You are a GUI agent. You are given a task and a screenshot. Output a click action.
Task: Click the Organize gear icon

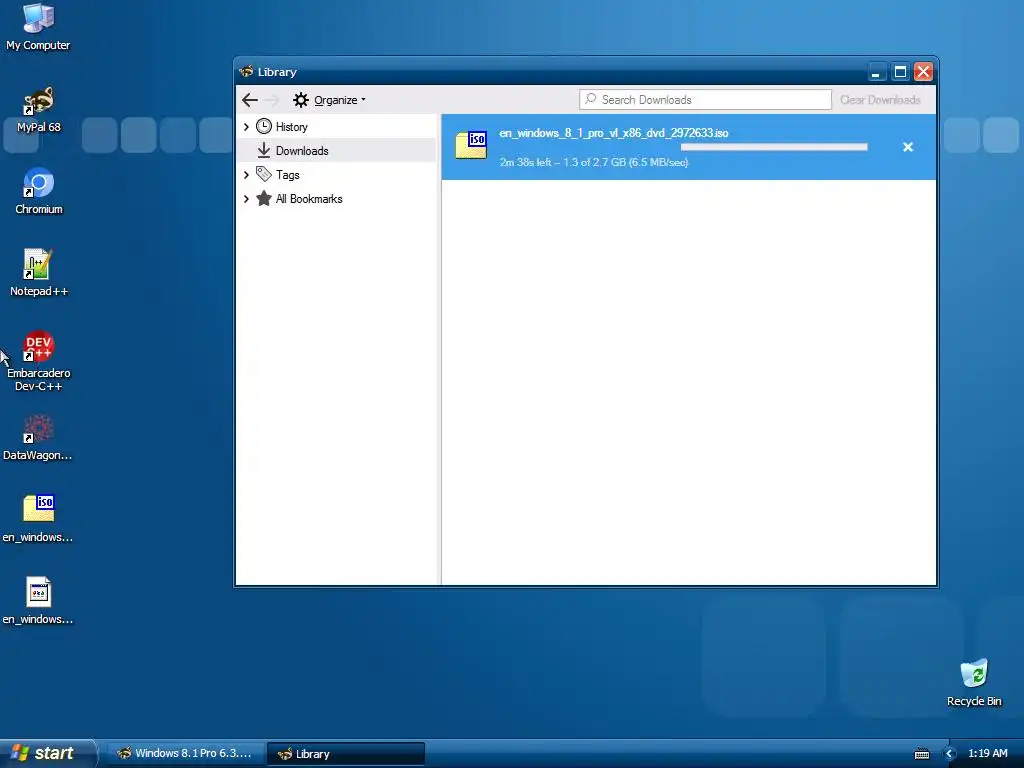[300, 100]
